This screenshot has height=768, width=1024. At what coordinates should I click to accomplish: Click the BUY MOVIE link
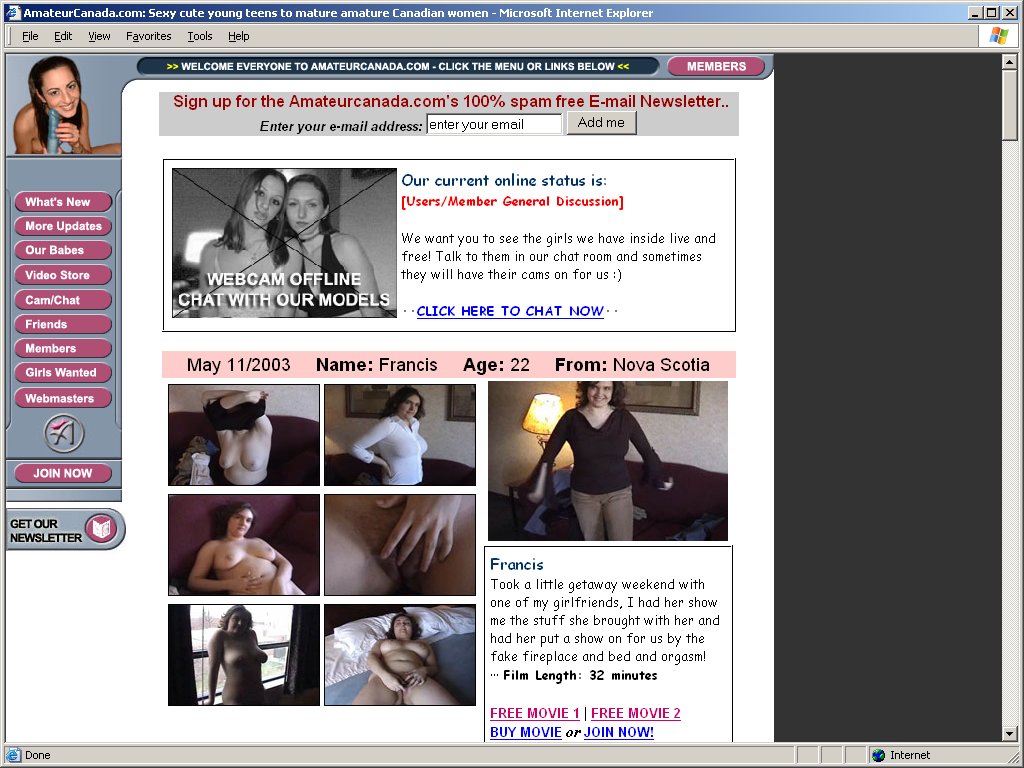(526, 732)
